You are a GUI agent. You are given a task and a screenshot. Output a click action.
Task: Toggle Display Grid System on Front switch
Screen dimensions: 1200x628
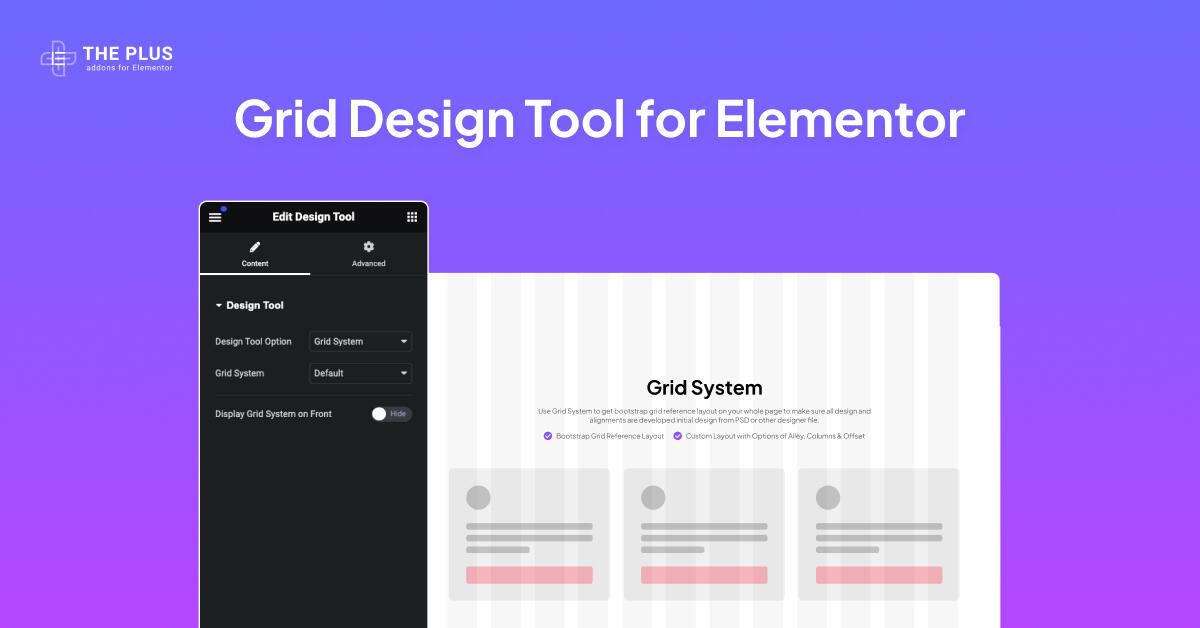tap(391, 414)
